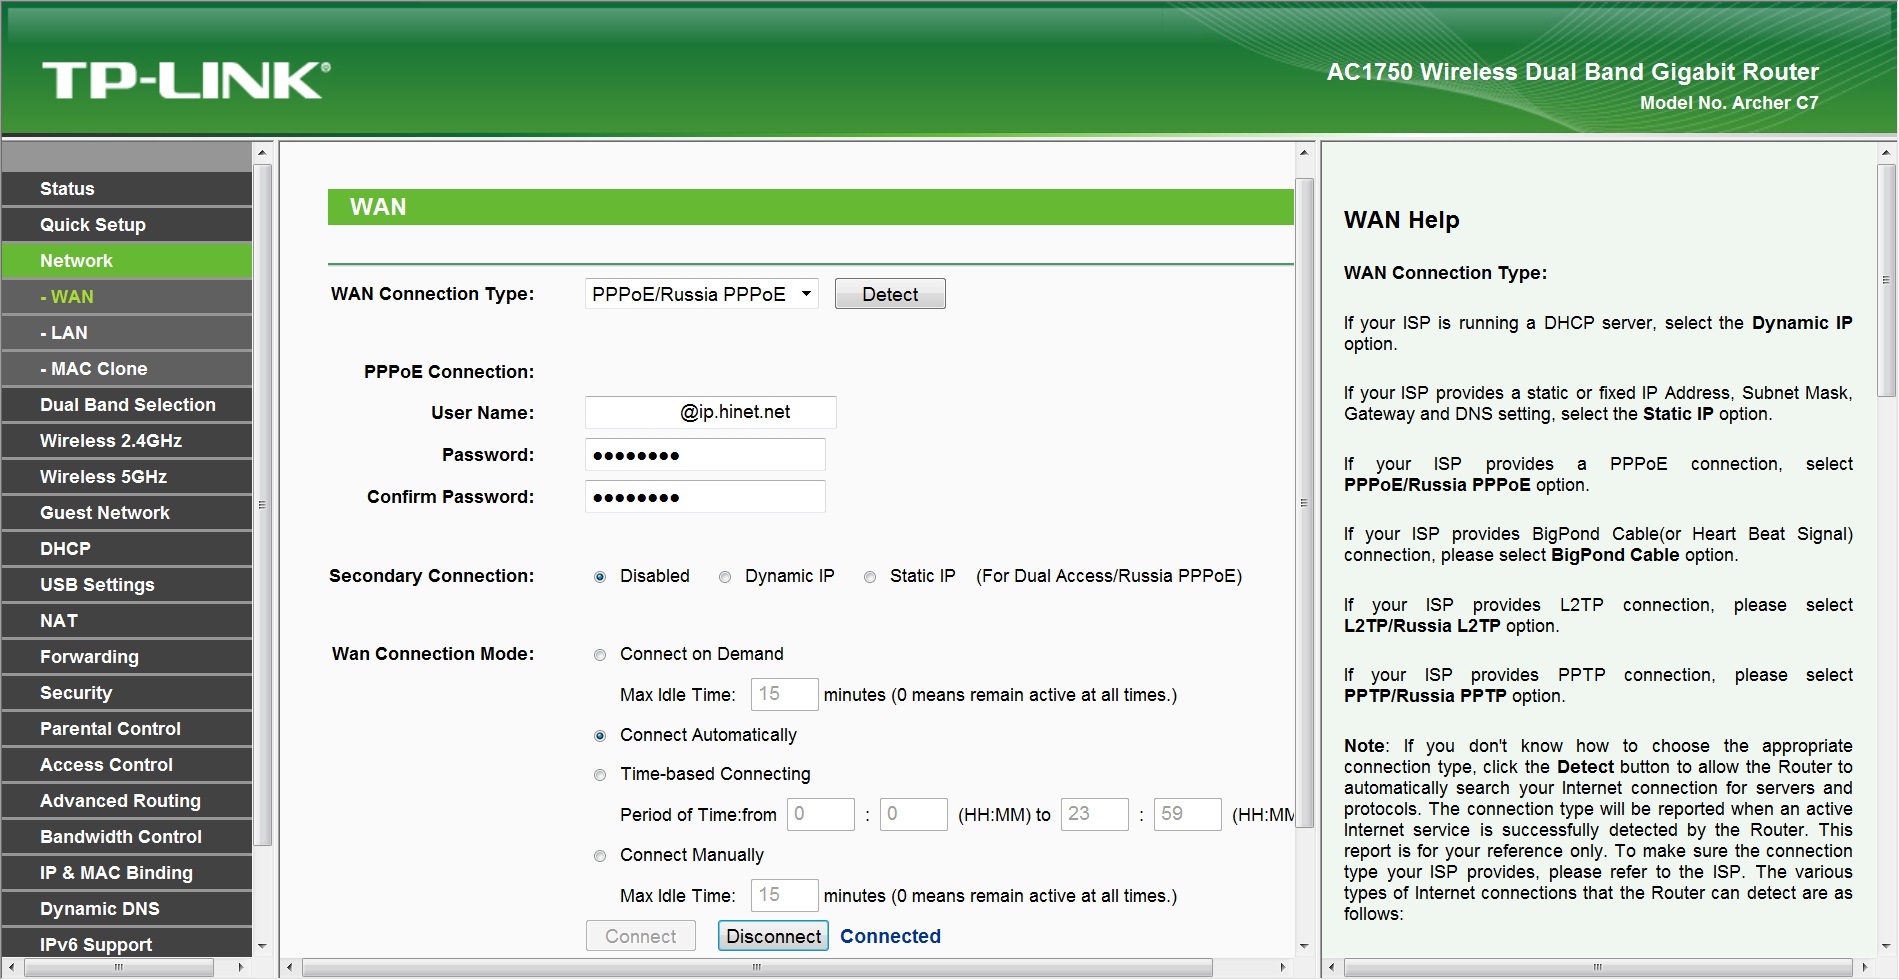The height and width of the screenshot is (980, 1899).
Task: Click help panel vertical scrollbar thumb
Action: (x=1886, y=281)
